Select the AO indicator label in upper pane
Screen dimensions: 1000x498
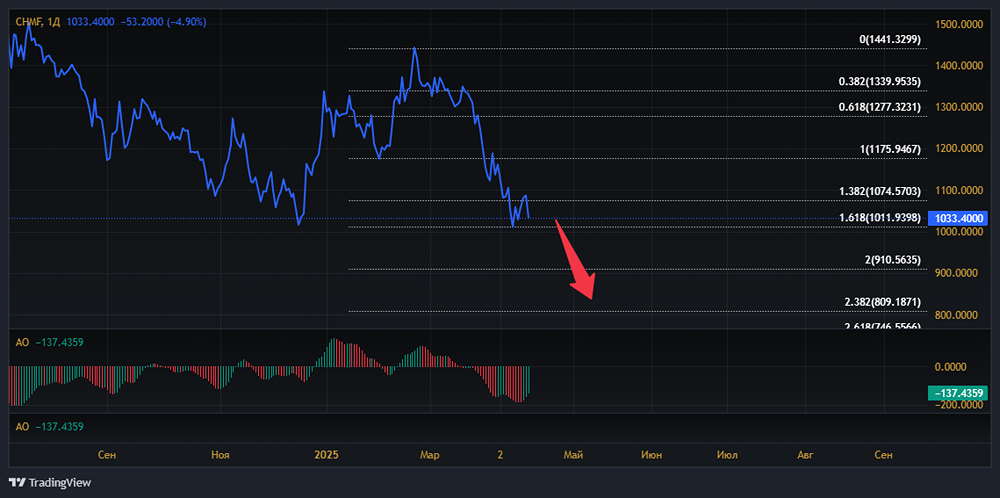(20, 342)
